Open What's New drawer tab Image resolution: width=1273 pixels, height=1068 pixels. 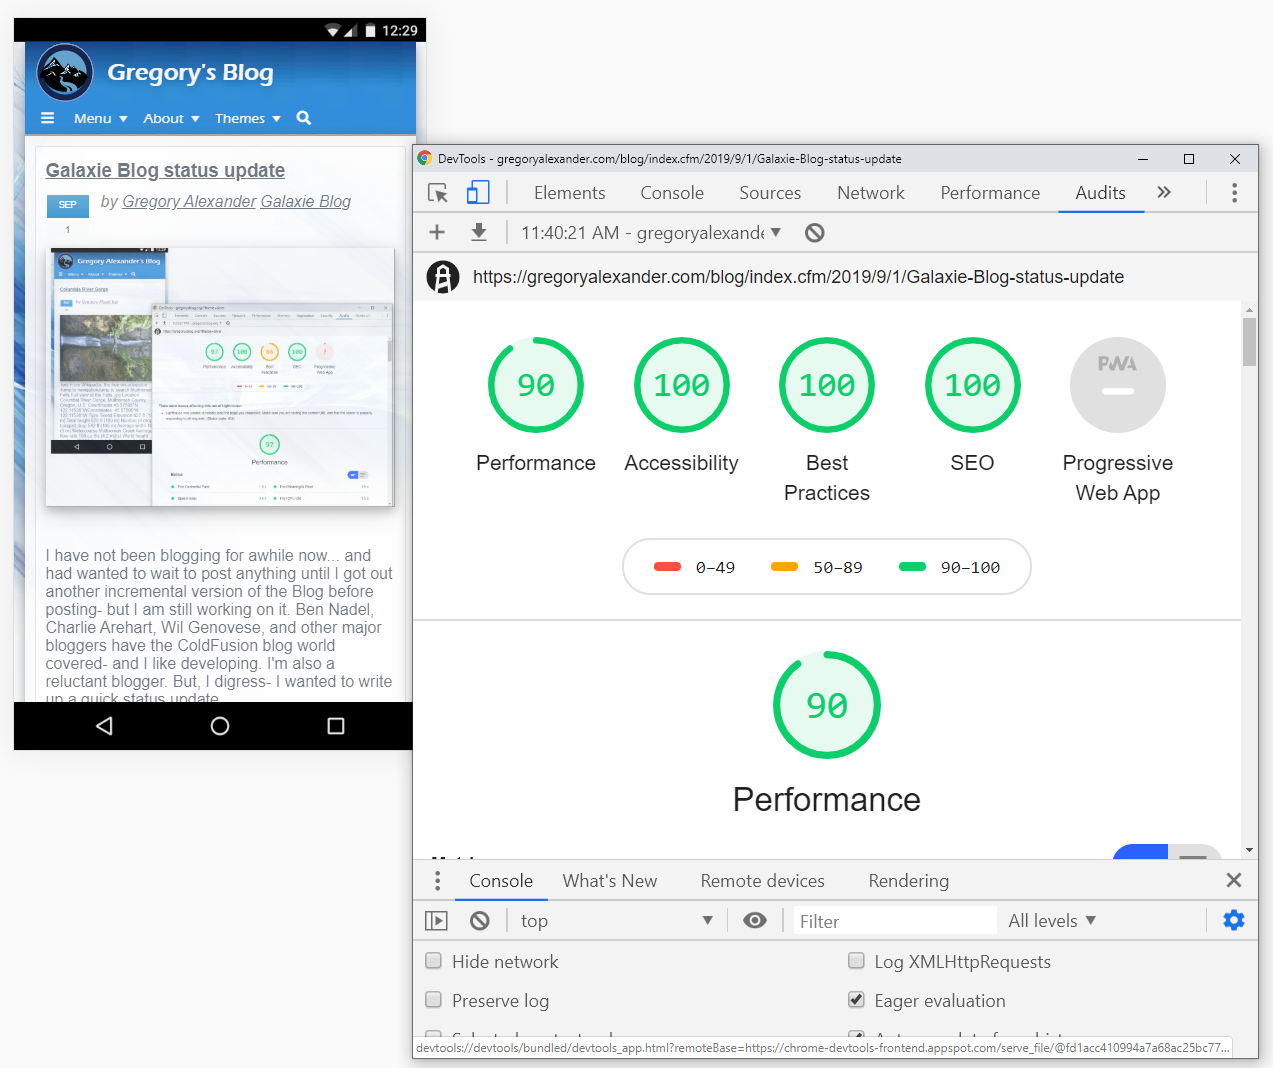click(x=610, y=880)
